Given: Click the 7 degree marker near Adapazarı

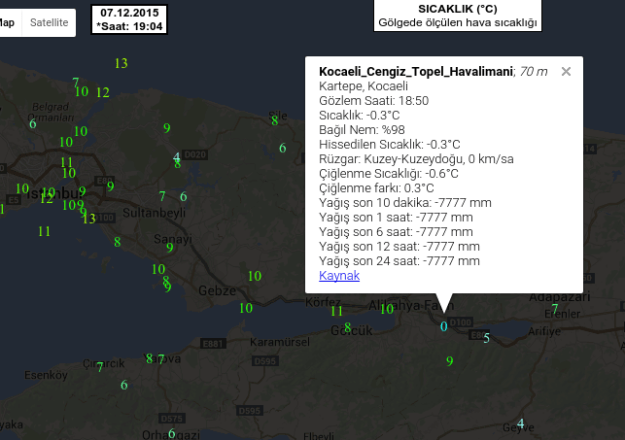Looking at the screenshot, I should (554, 309).
